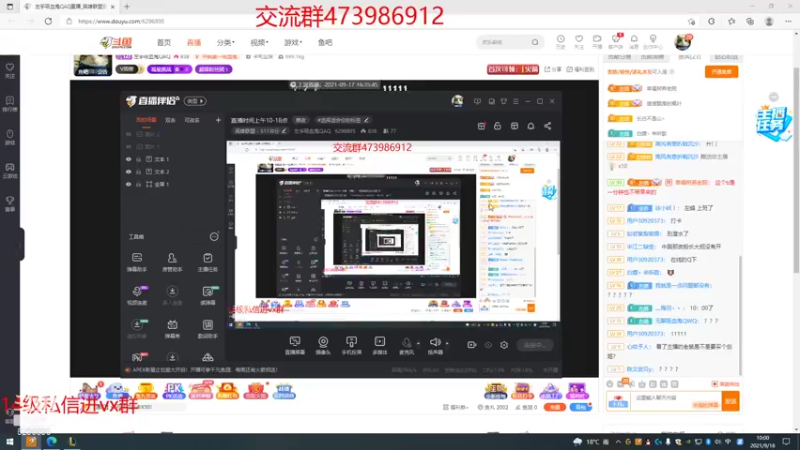Open 直播伴侣 settings gear
The image size is (800, 450).
[x=504, y=345]
